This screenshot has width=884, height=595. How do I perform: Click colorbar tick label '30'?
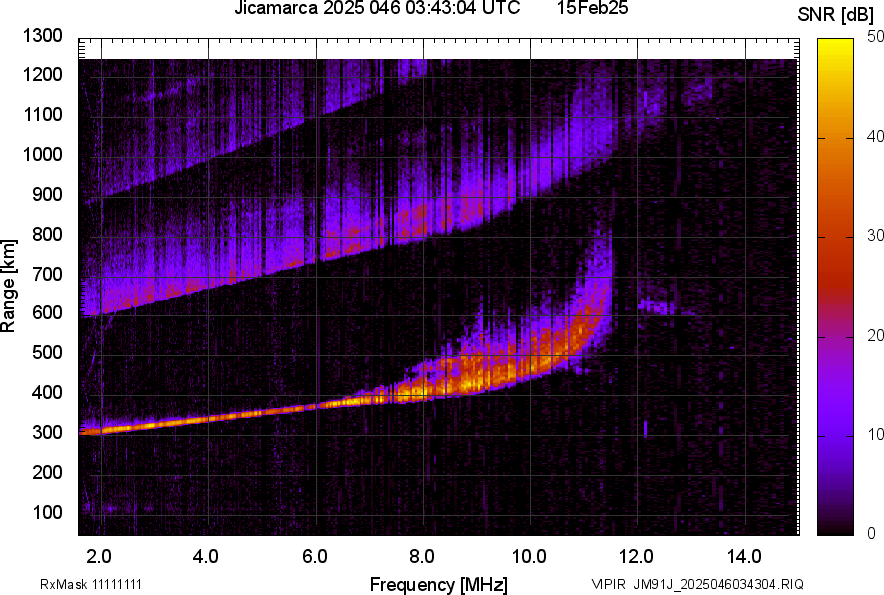click(x=876, y=236)
